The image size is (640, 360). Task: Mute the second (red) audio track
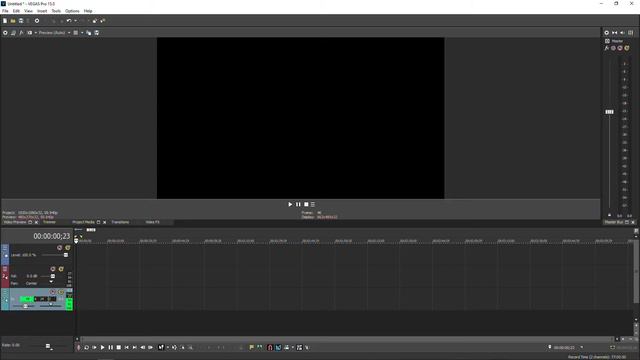[x=53, y=269]
